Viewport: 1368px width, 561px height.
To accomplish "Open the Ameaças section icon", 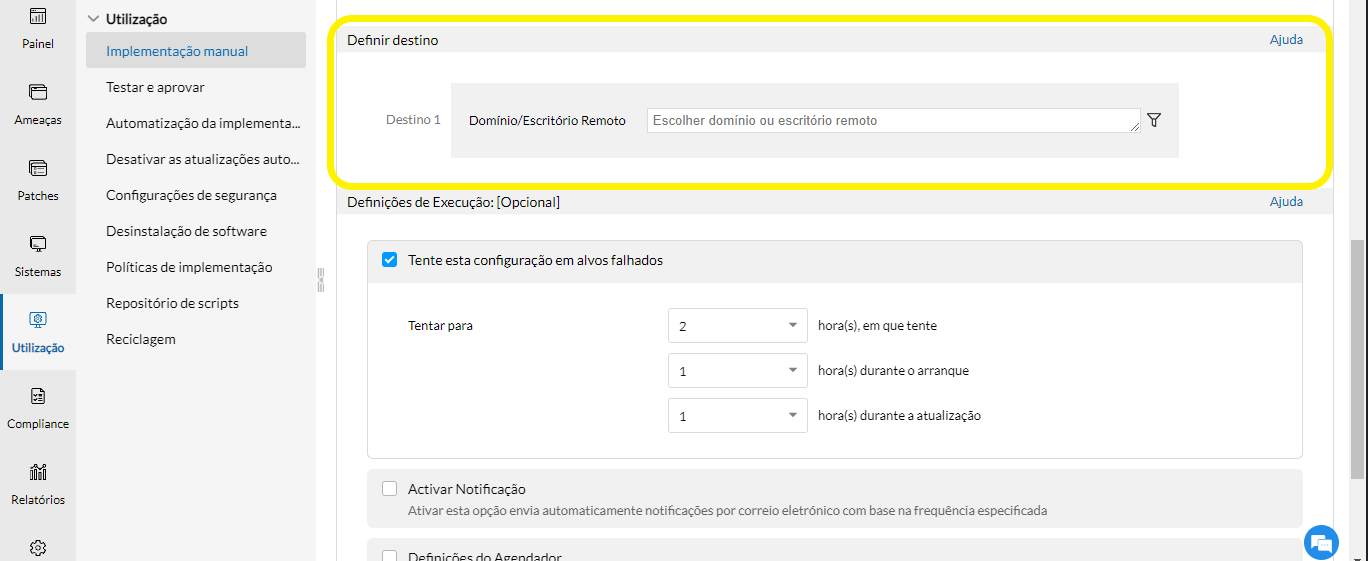I will (x=38, y=93).
